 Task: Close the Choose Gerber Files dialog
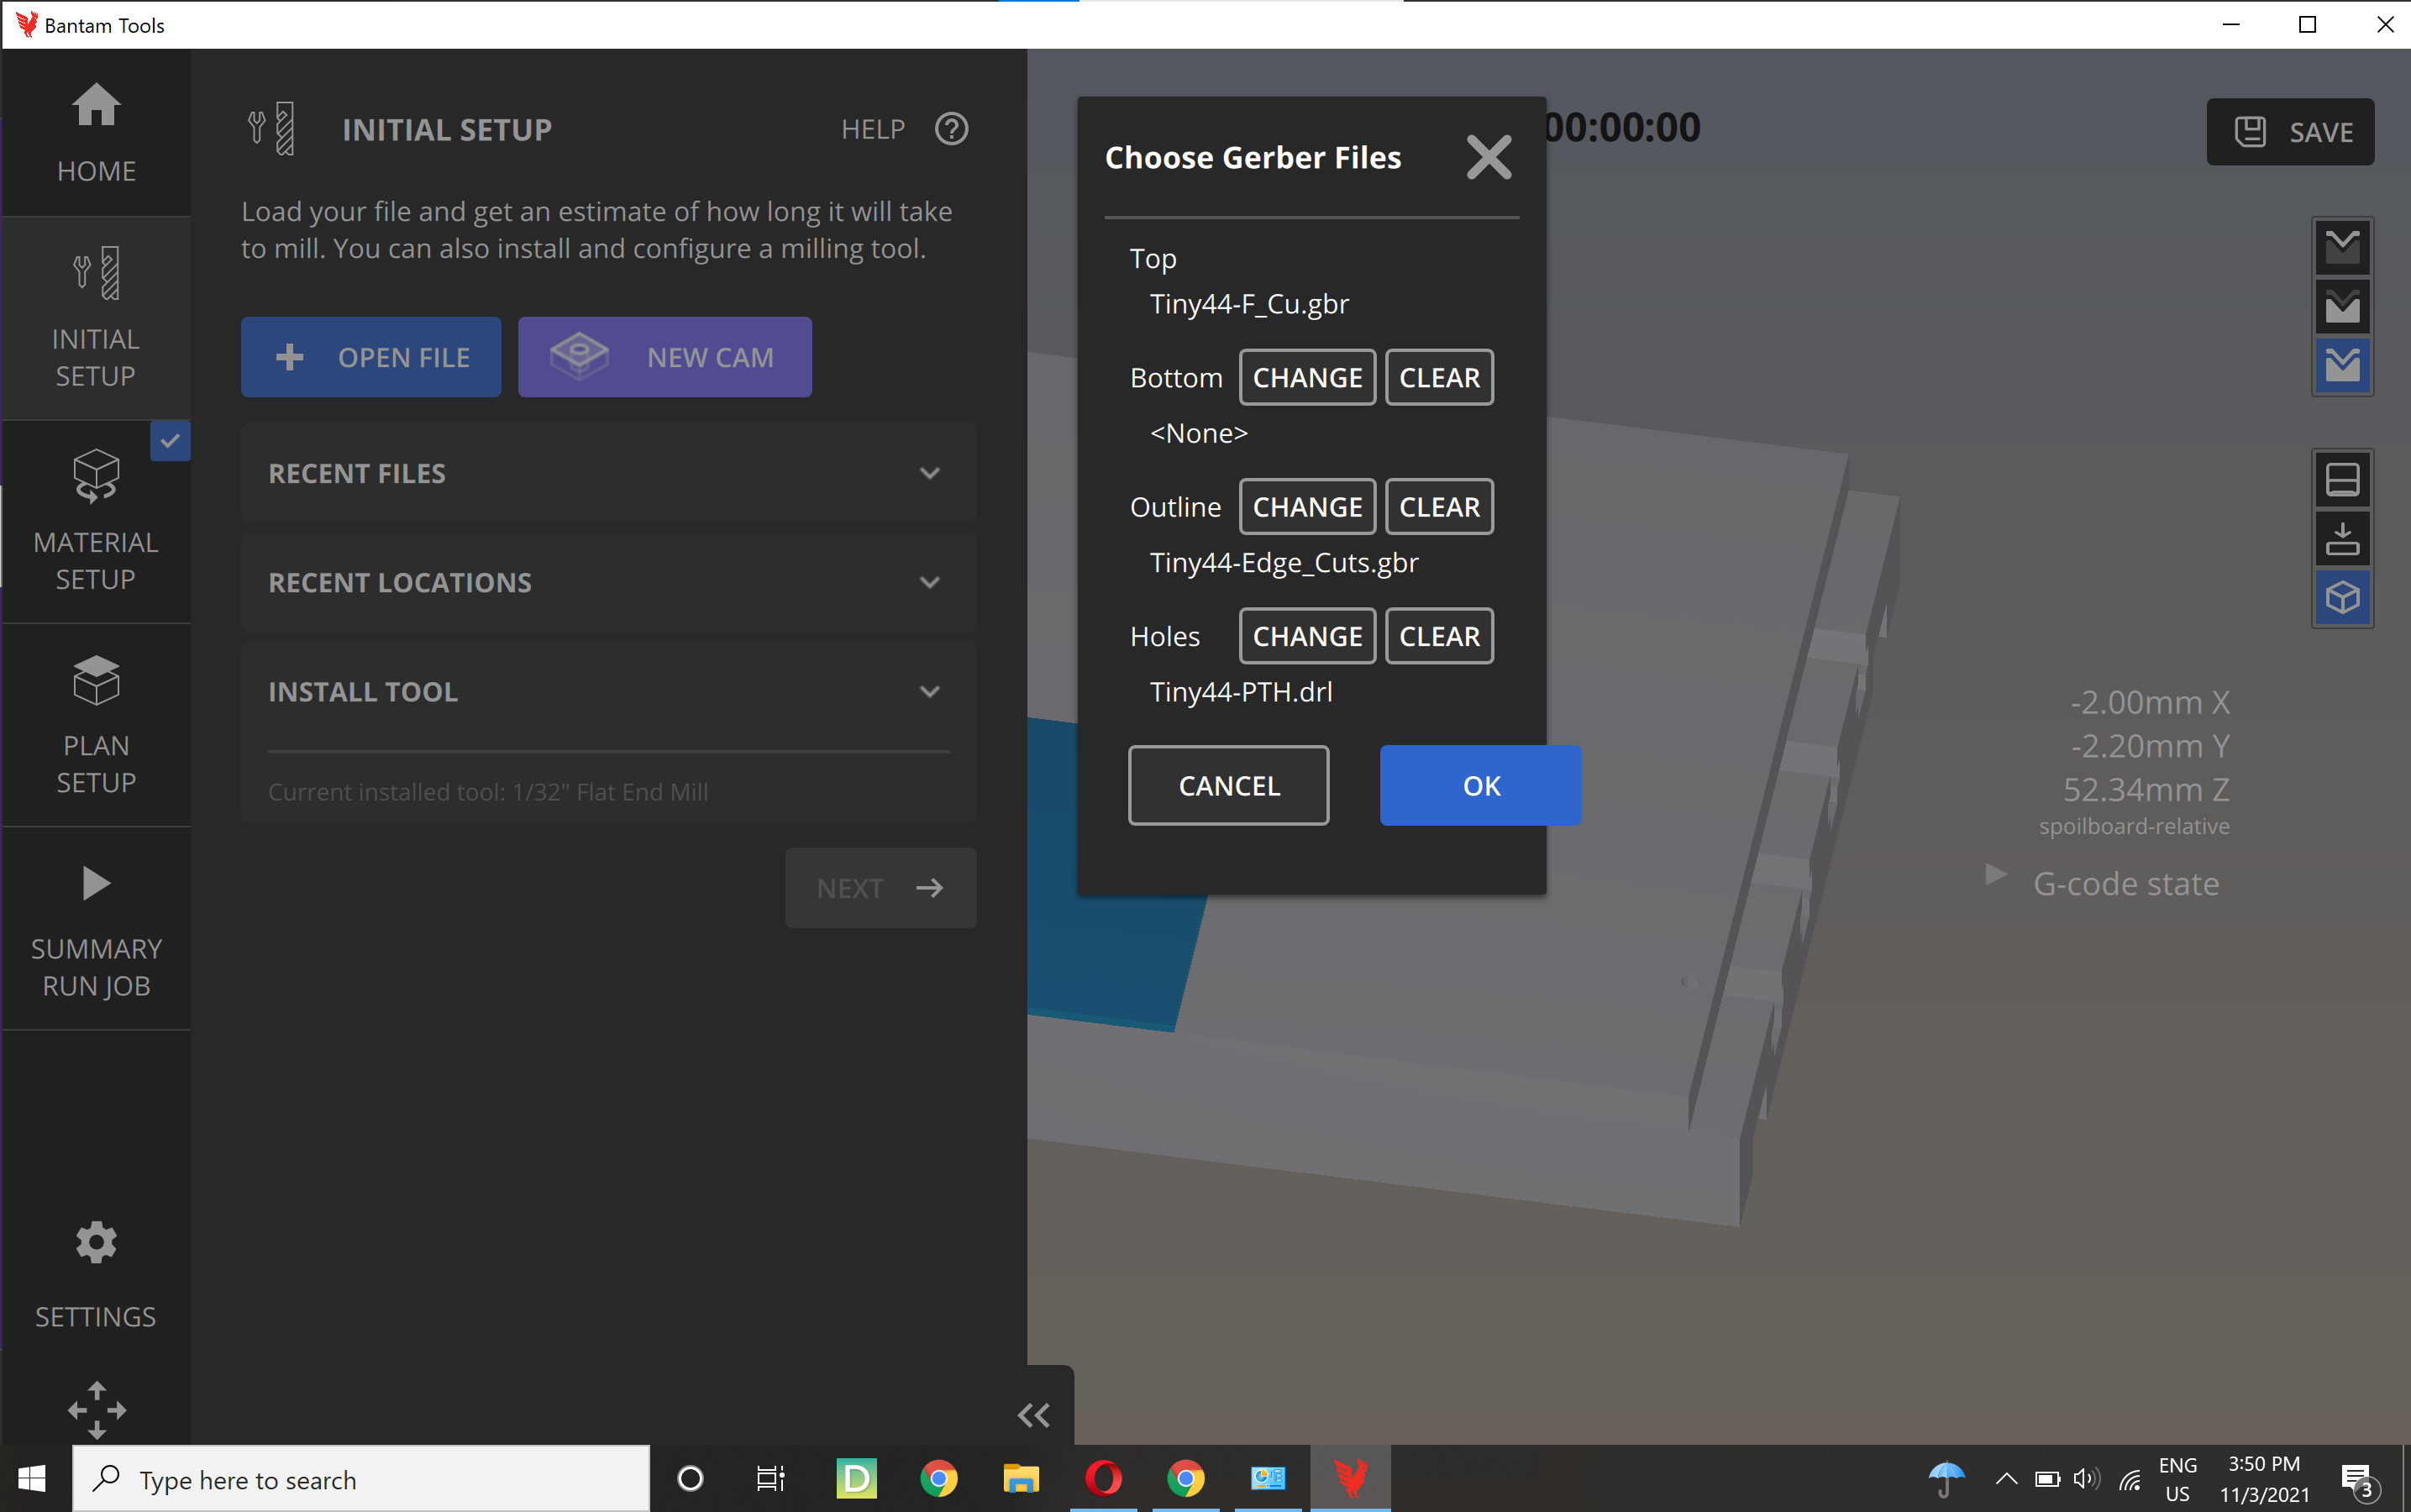(1488, 157)
